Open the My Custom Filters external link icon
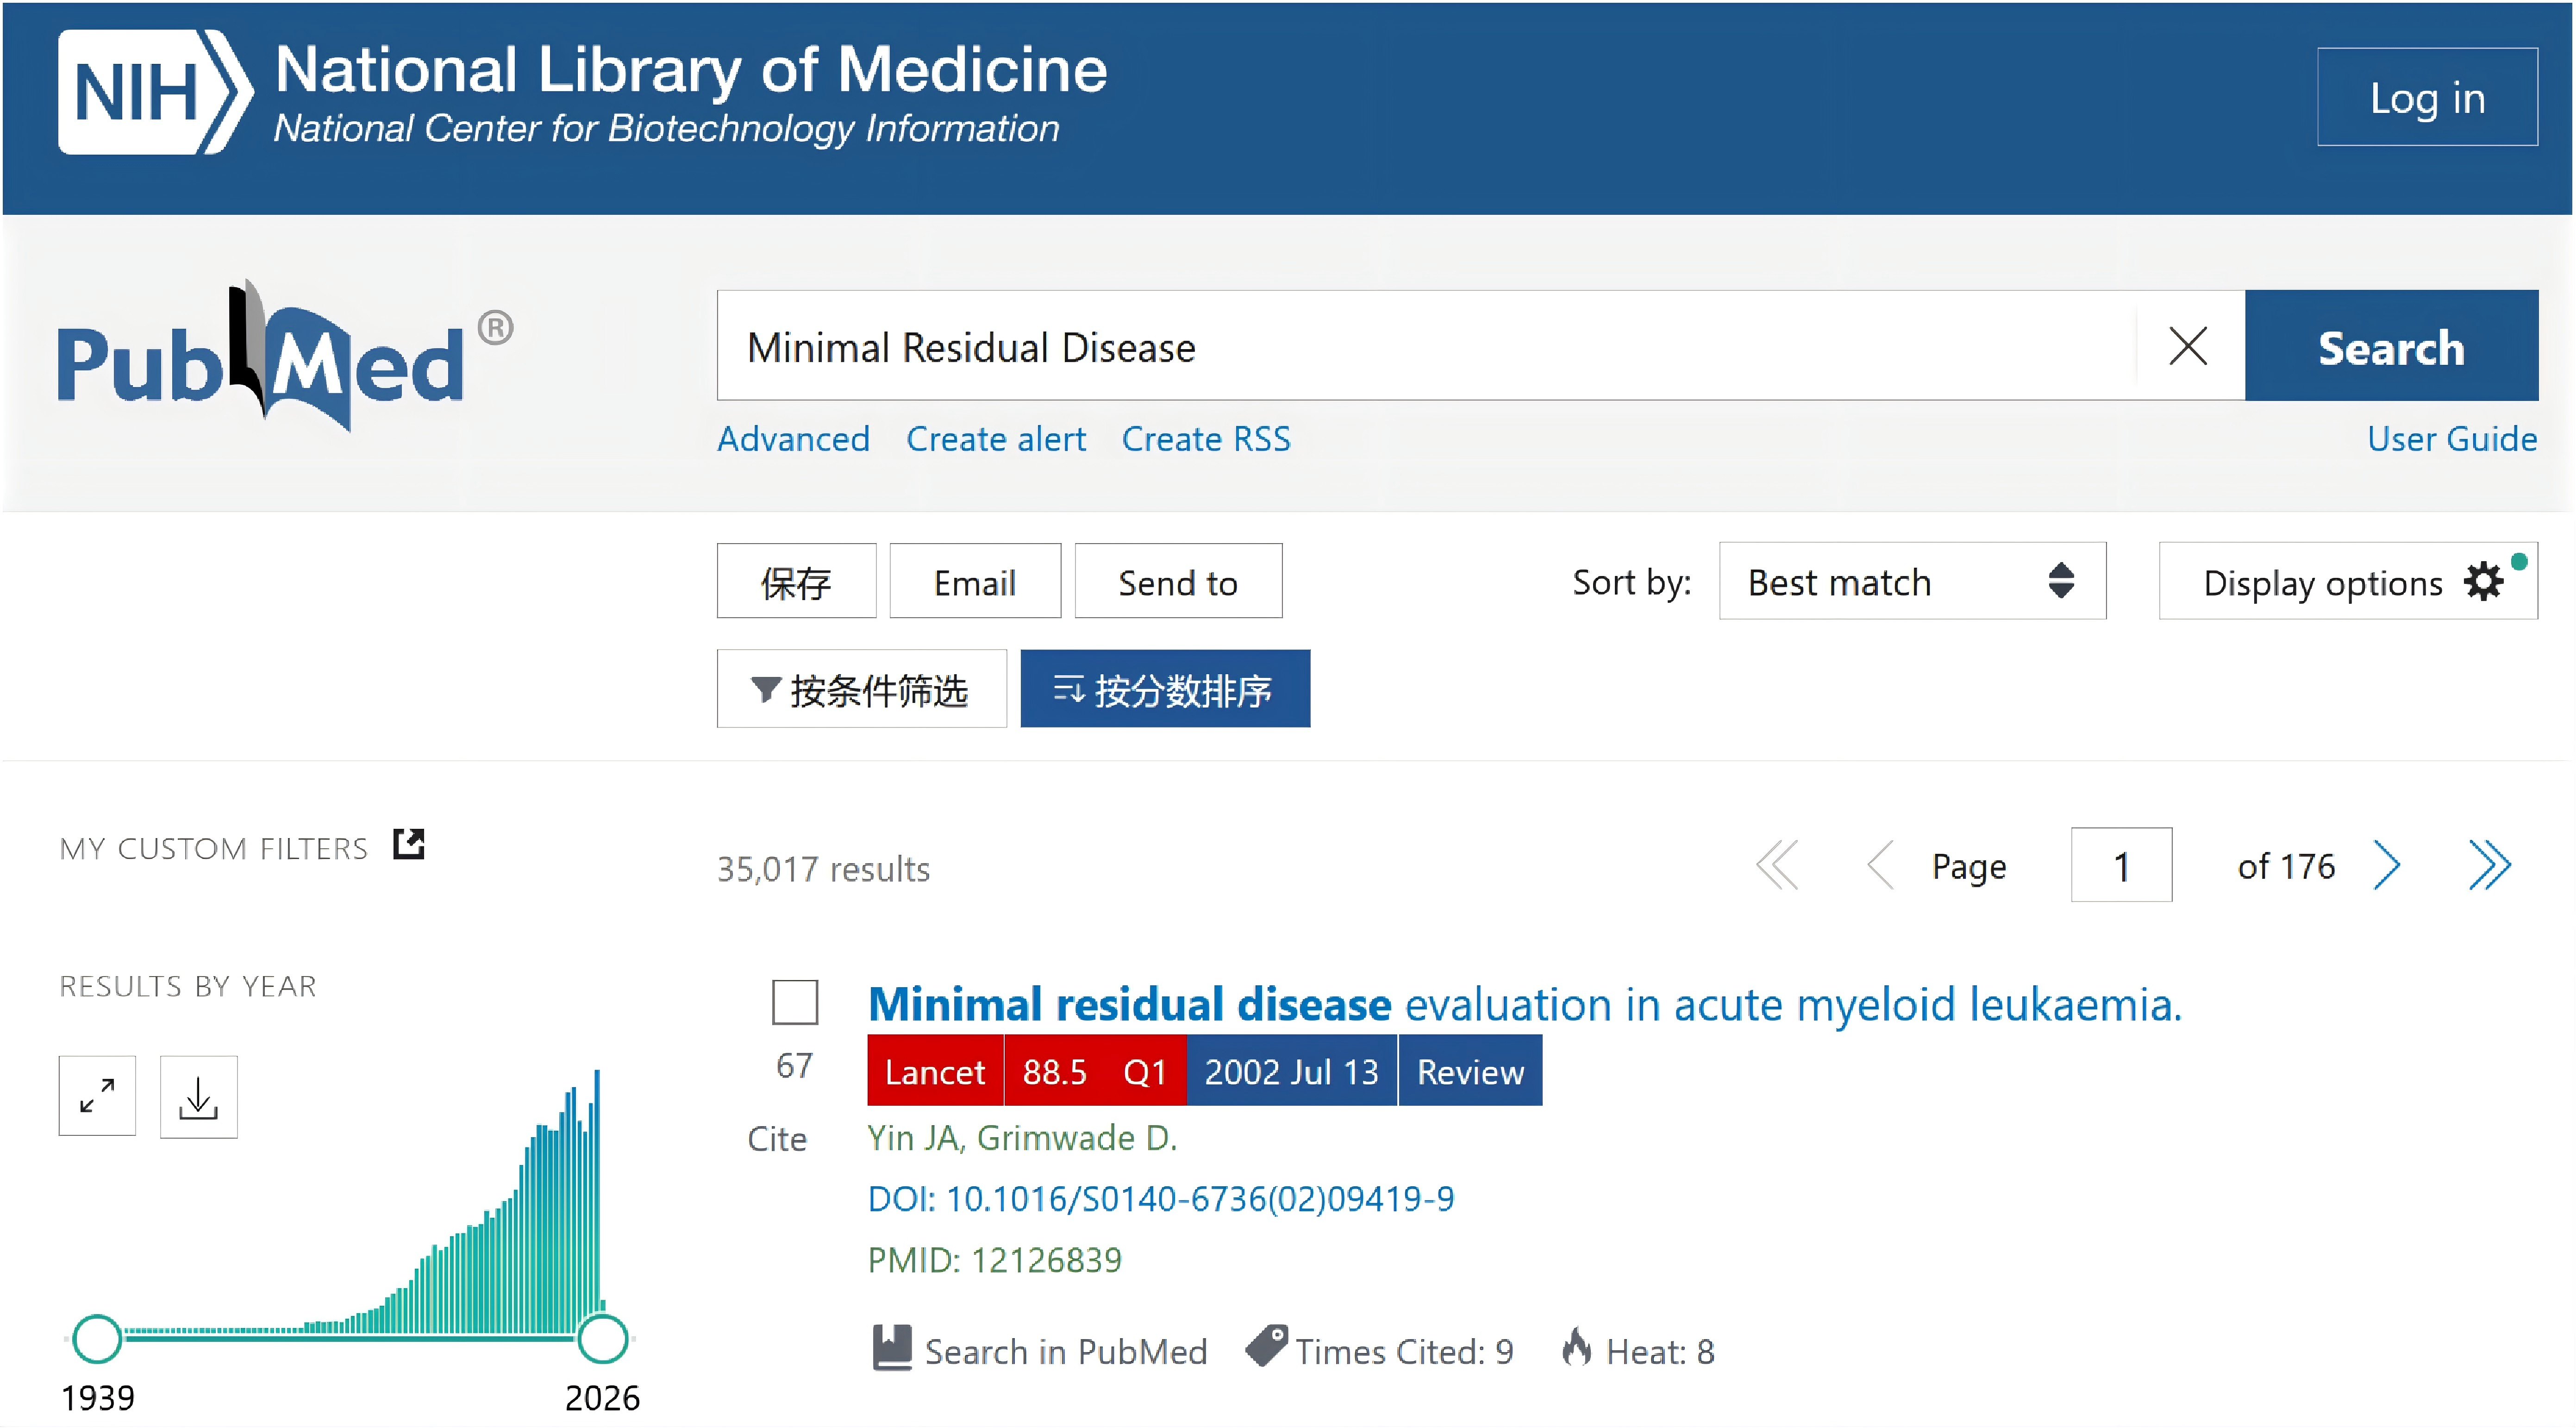Image resolution: width=2576 pixels, height=1428 pixels. pyautogui.click(x=409, y=845)
